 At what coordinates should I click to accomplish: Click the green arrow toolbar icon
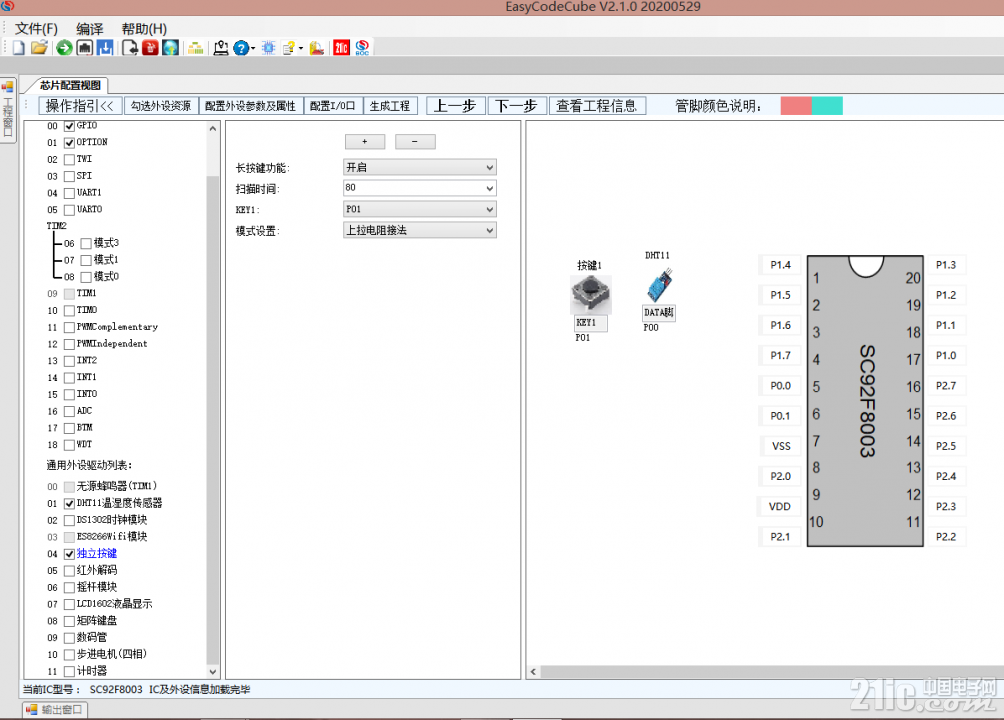[64, 48]
